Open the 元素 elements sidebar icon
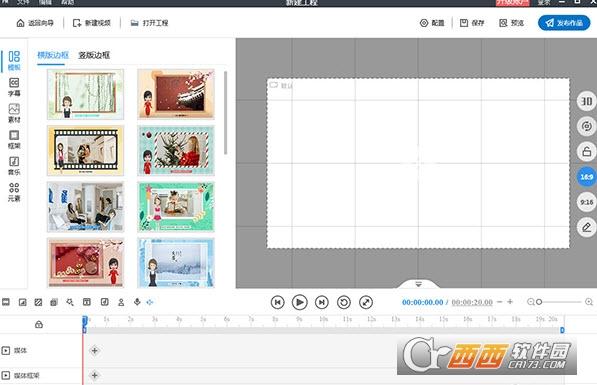Image resolution: width=597 pixels, height=385 pixels. tap(14, 192)
